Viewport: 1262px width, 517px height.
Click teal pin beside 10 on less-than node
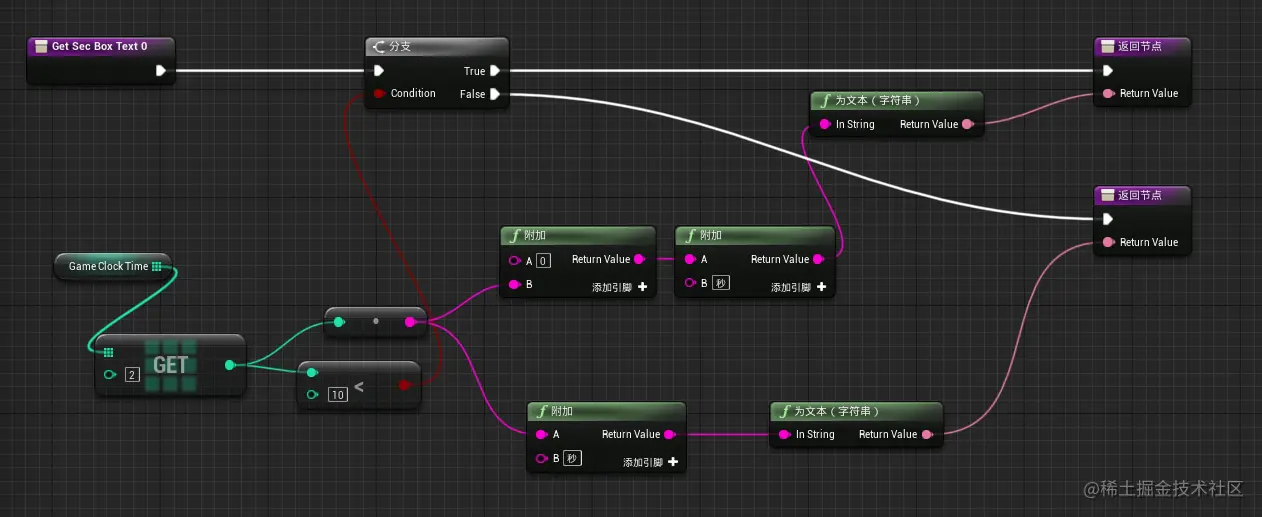point(312,395)
